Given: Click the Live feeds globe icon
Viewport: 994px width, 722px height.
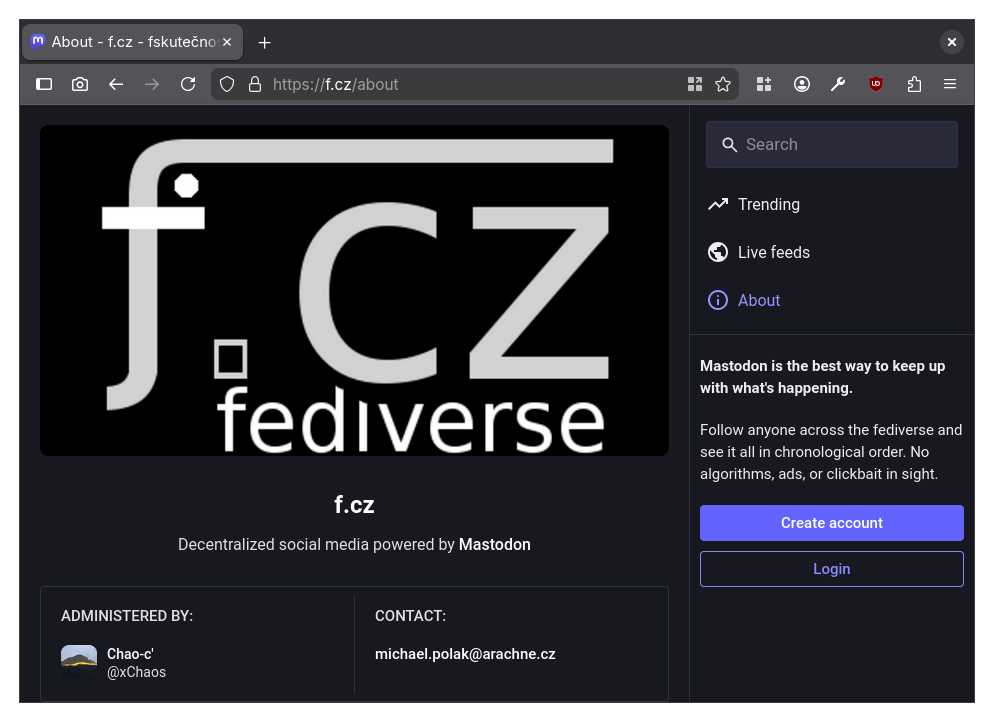Looking at the screenshot, I should pos(718,252).
